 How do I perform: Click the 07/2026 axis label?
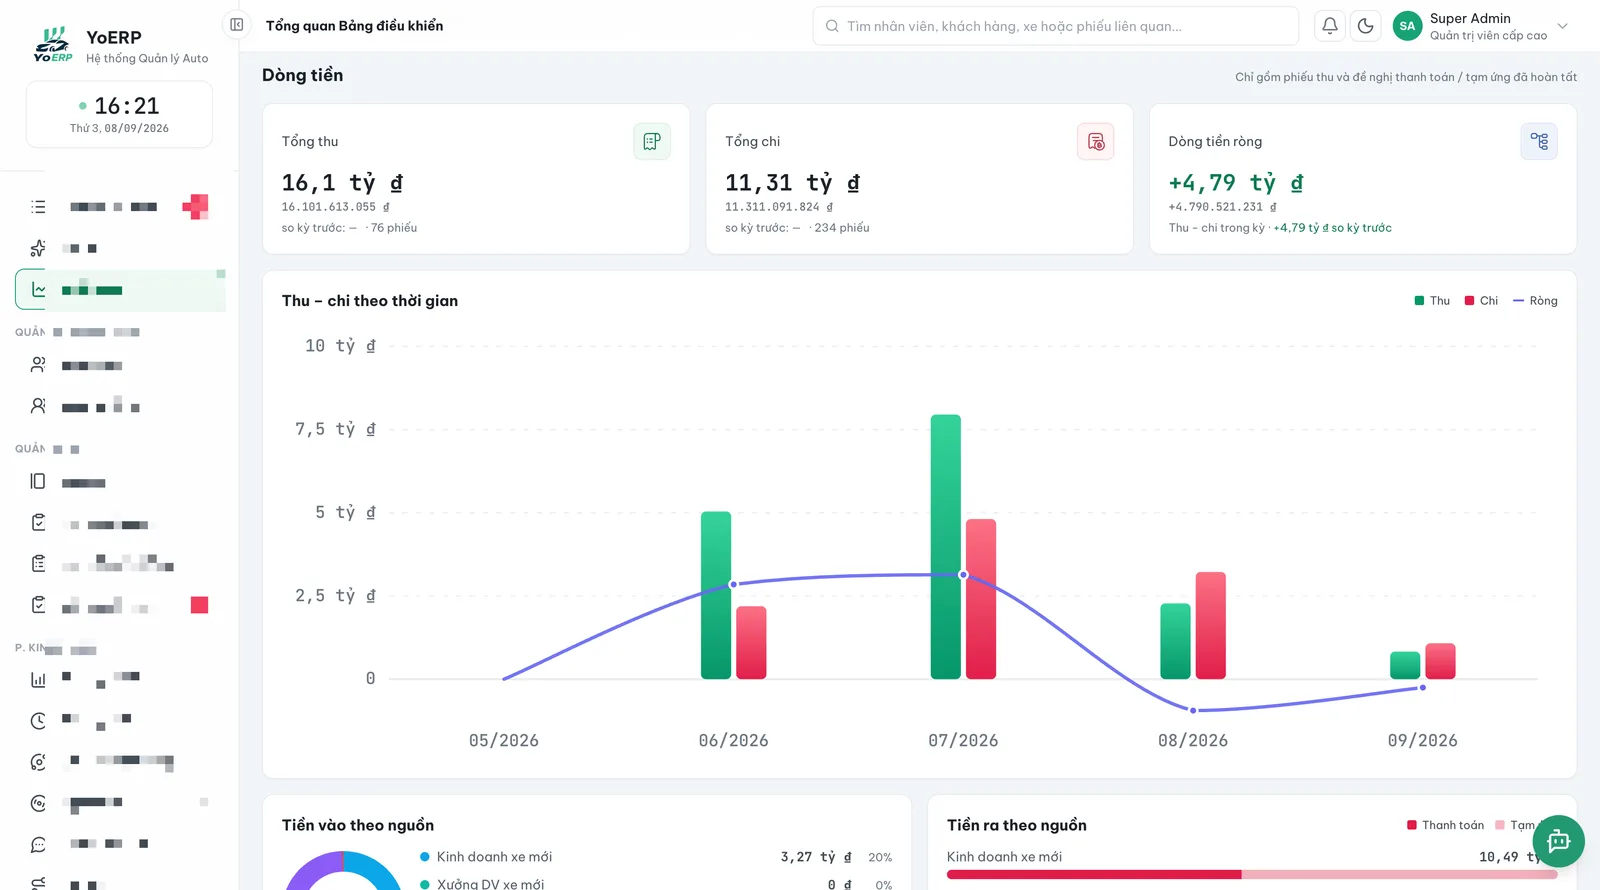coord(963,741)
